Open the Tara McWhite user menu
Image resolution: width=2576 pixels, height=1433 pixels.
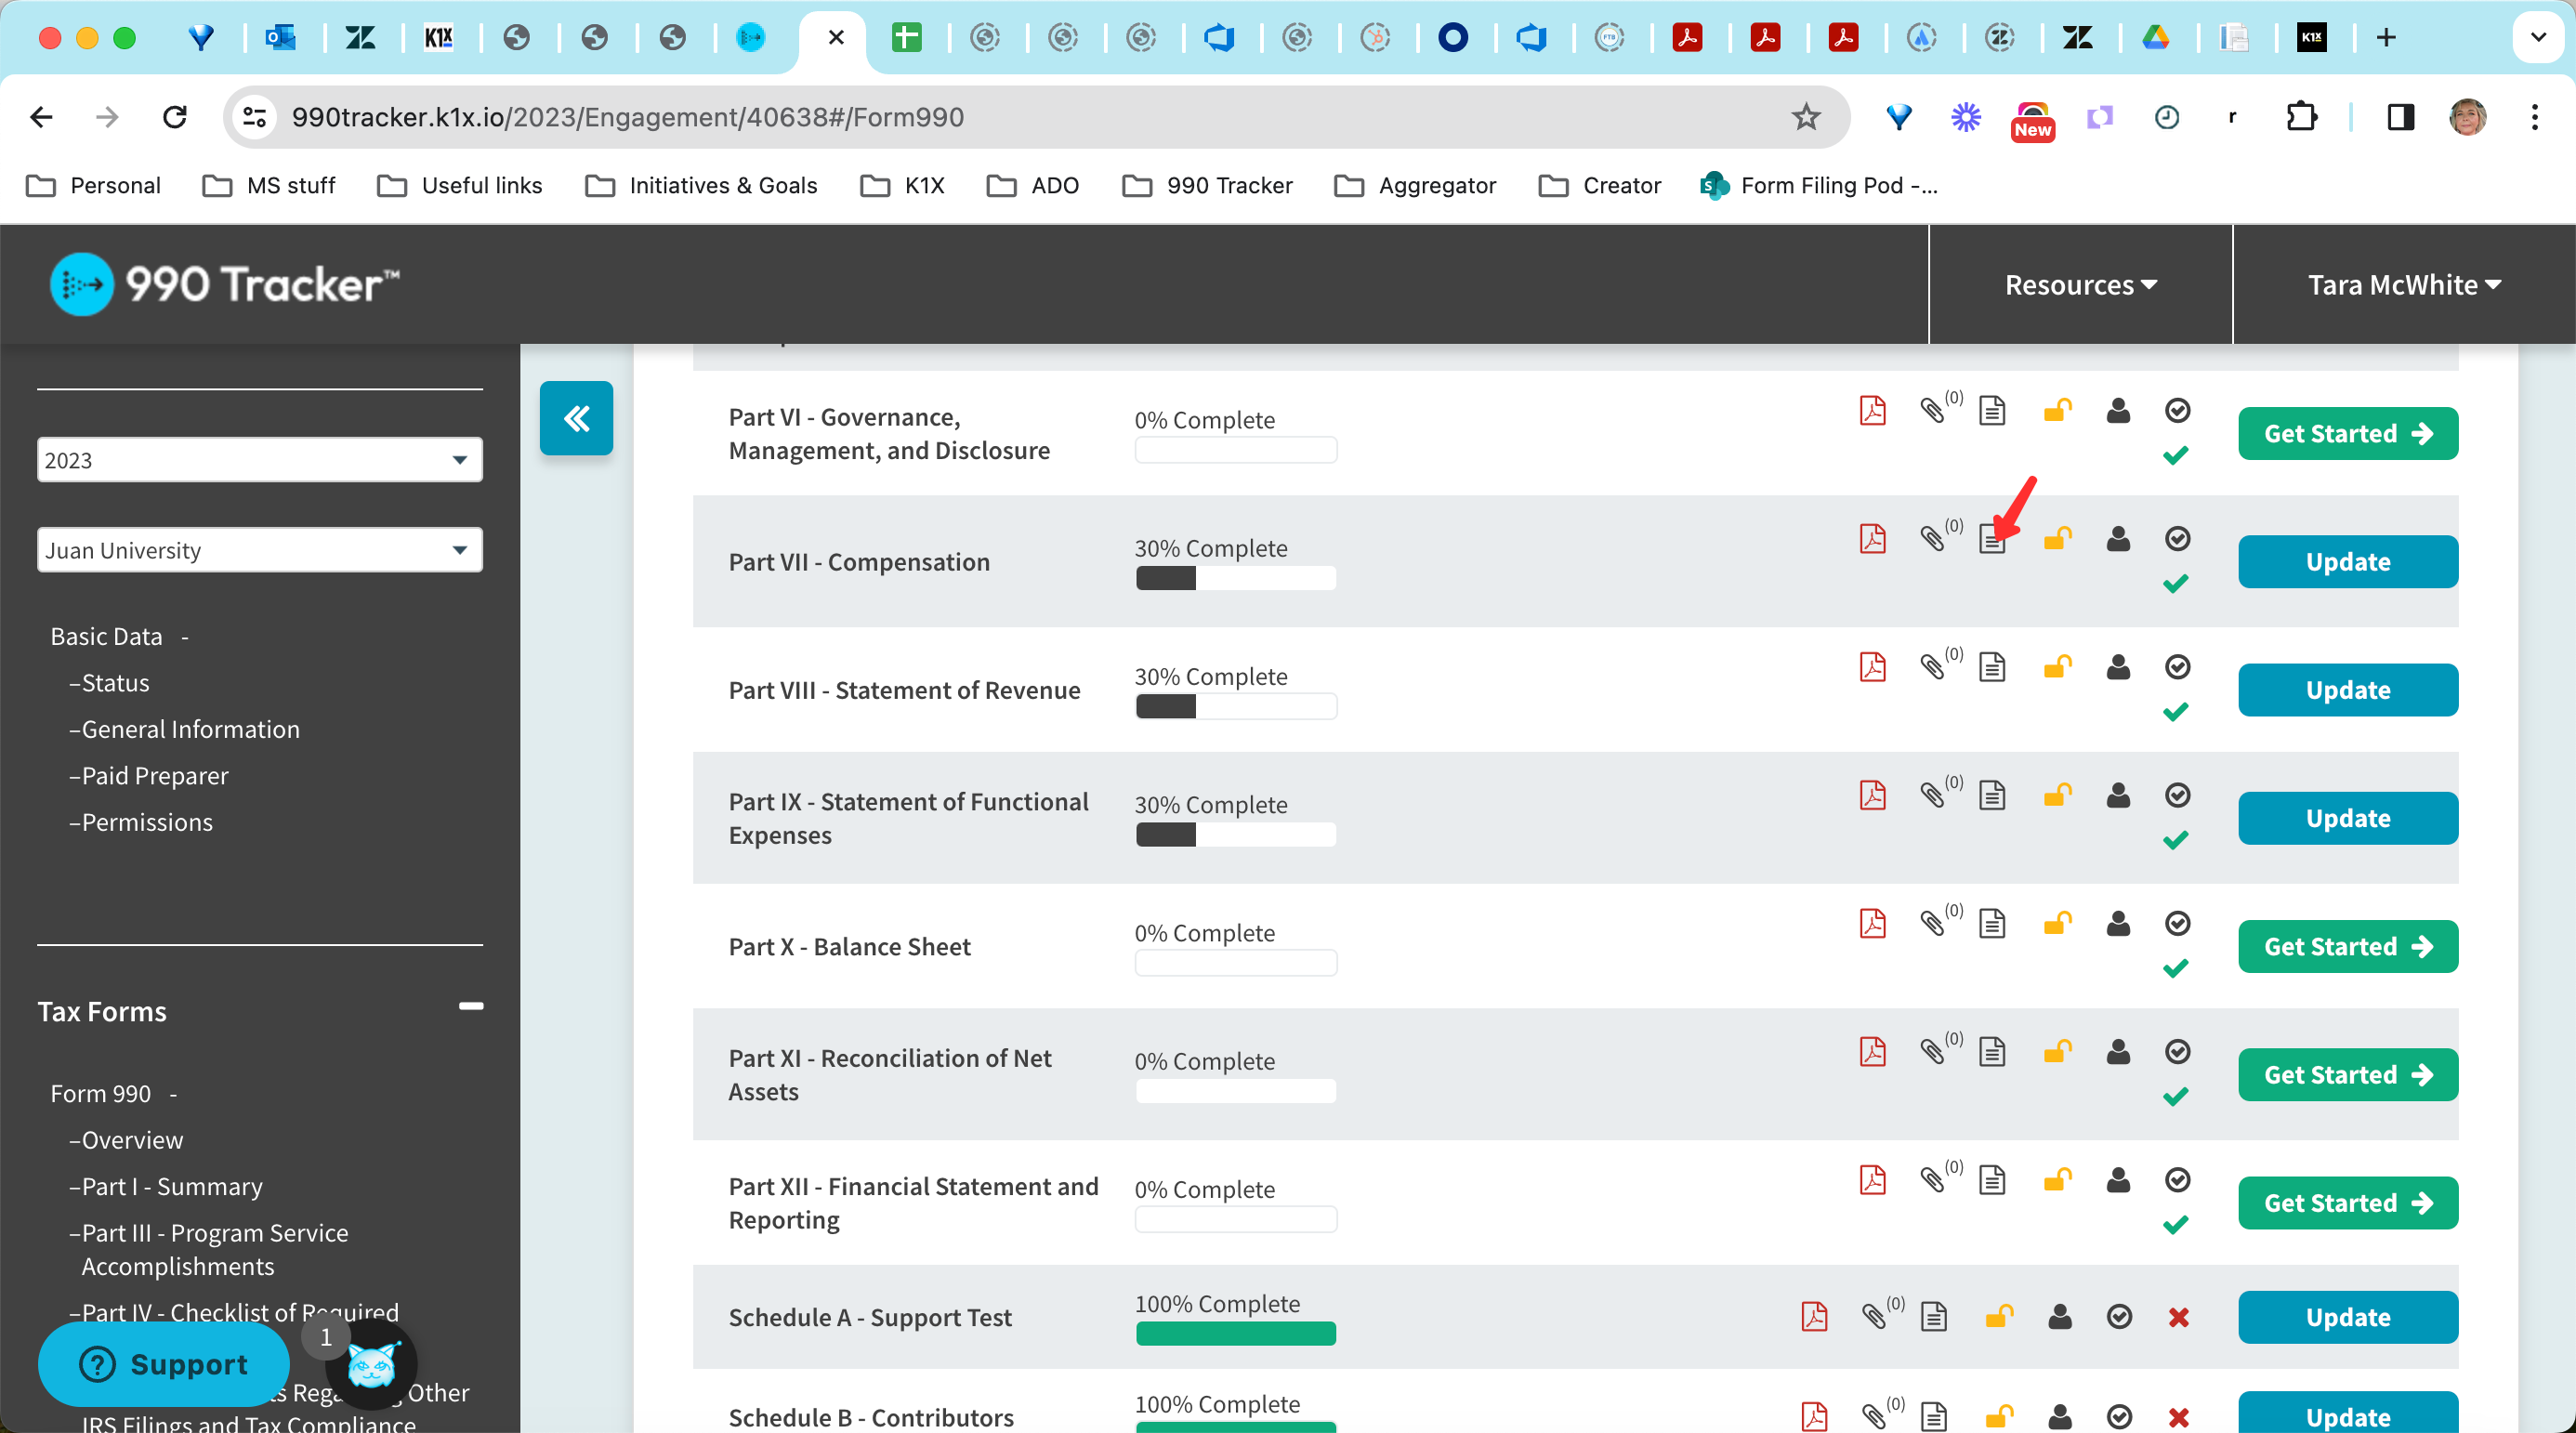pyautogui.click(x=2403, y=285)
